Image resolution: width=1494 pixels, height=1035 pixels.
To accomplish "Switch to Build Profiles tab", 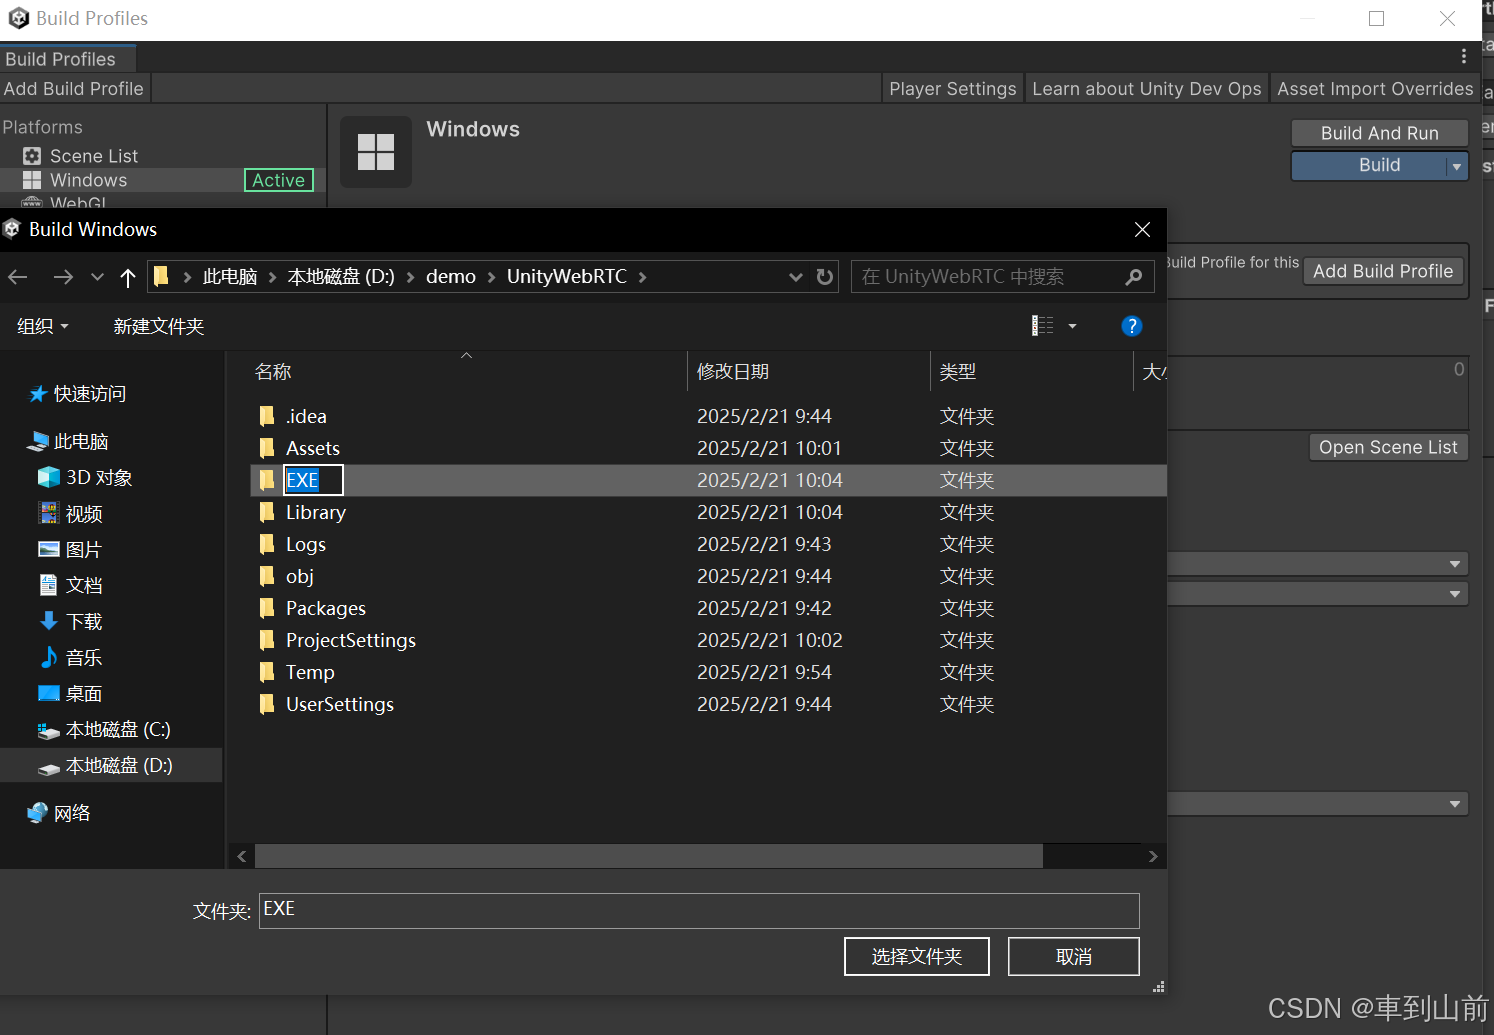I will [61, 59].
